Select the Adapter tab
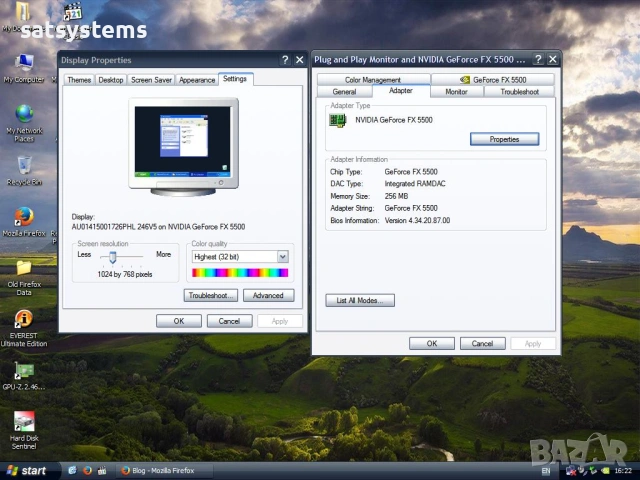The width and height of the screenshot is (640, 480). pos(401,91)
